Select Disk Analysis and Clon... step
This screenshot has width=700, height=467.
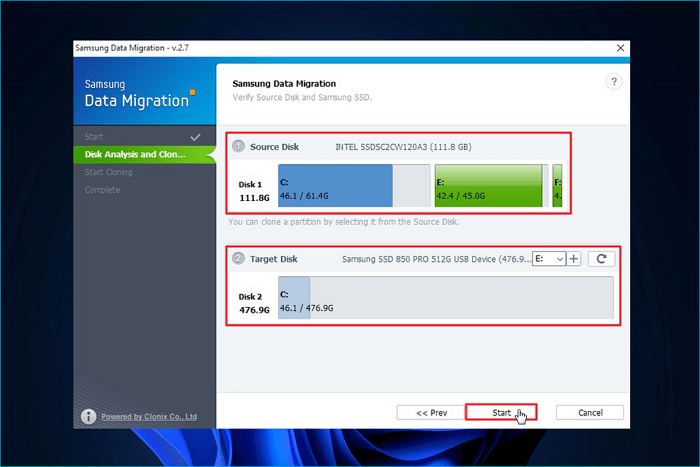pos(144,154)
